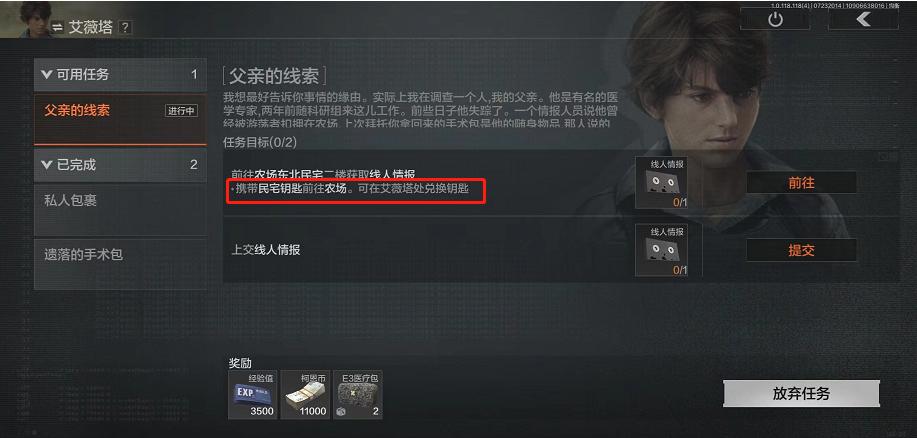Click the power icon at top right
This screenshot has width=917, height=438.
point(775,19)
